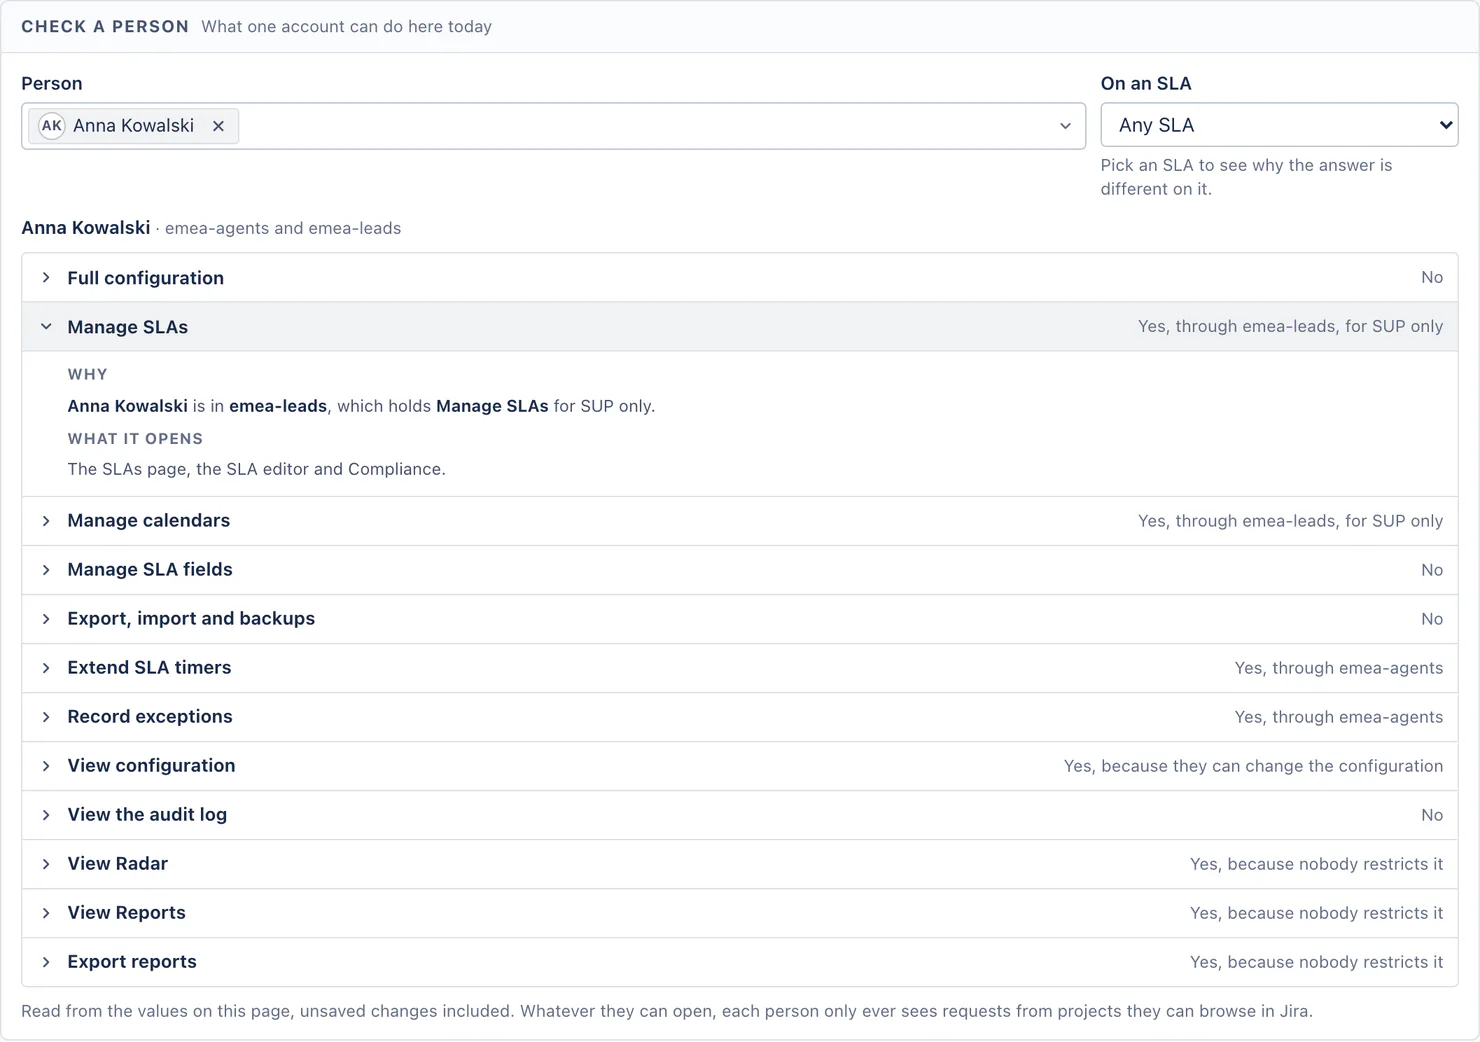
Task: Click the Manage SLAs row title
Action: [128, 327]
